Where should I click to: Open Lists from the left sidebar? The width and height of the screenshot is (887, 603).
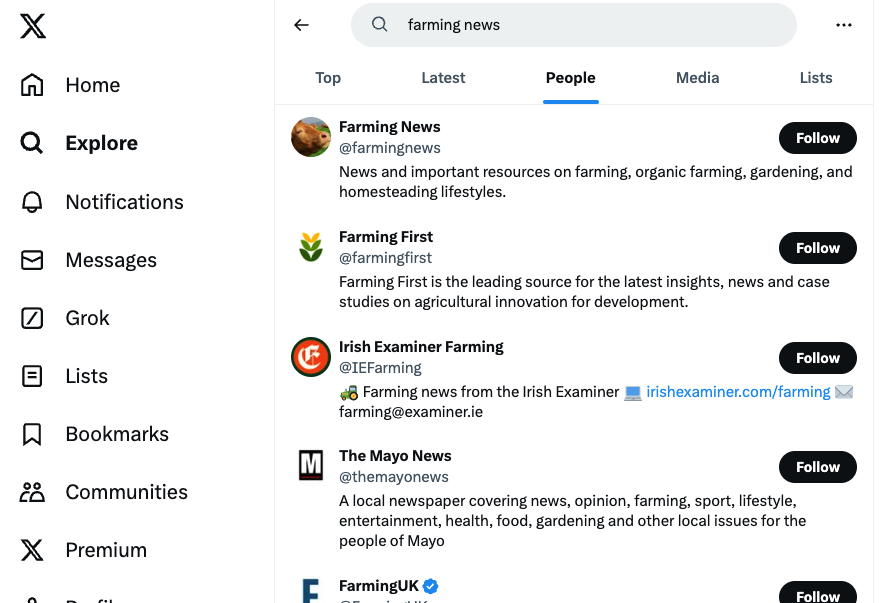32,376
